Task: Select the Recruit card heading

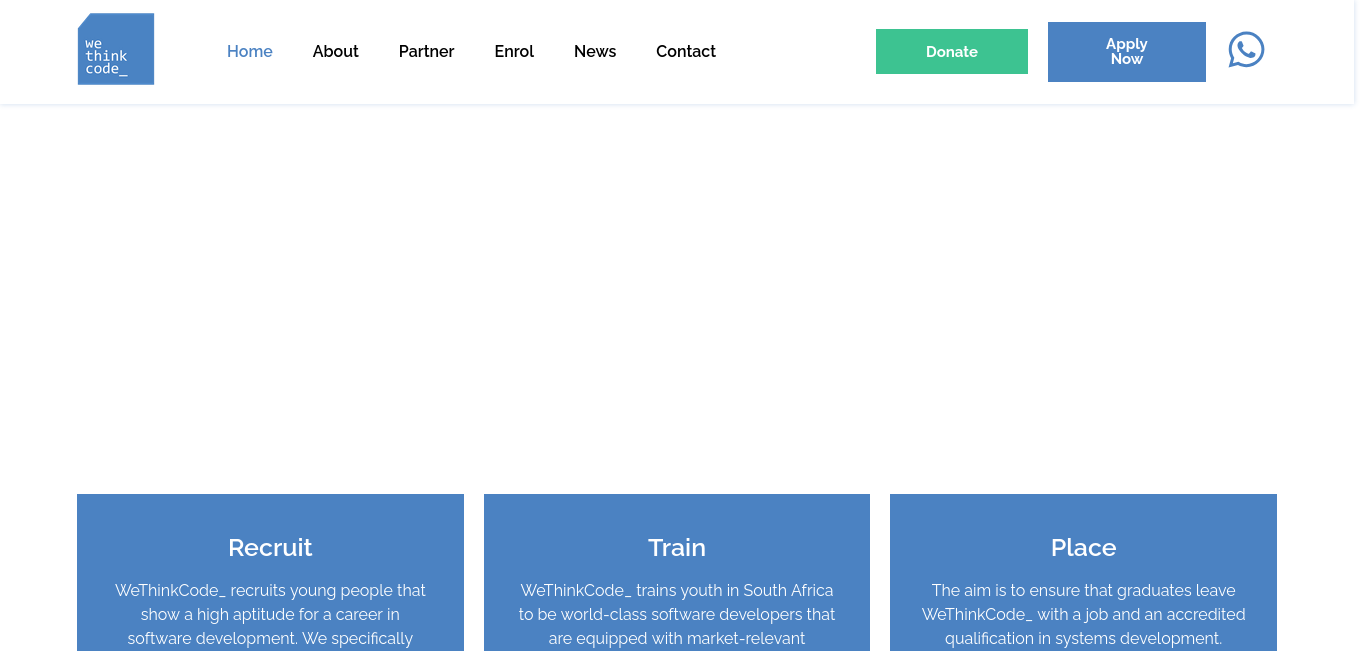Action: pyautogui.click(x=270, y=547)
